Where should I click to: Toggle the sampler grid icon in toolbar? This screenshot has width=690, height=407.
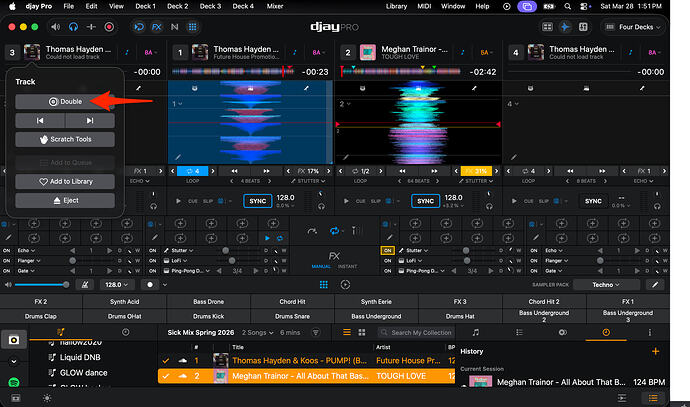(192, 27)
